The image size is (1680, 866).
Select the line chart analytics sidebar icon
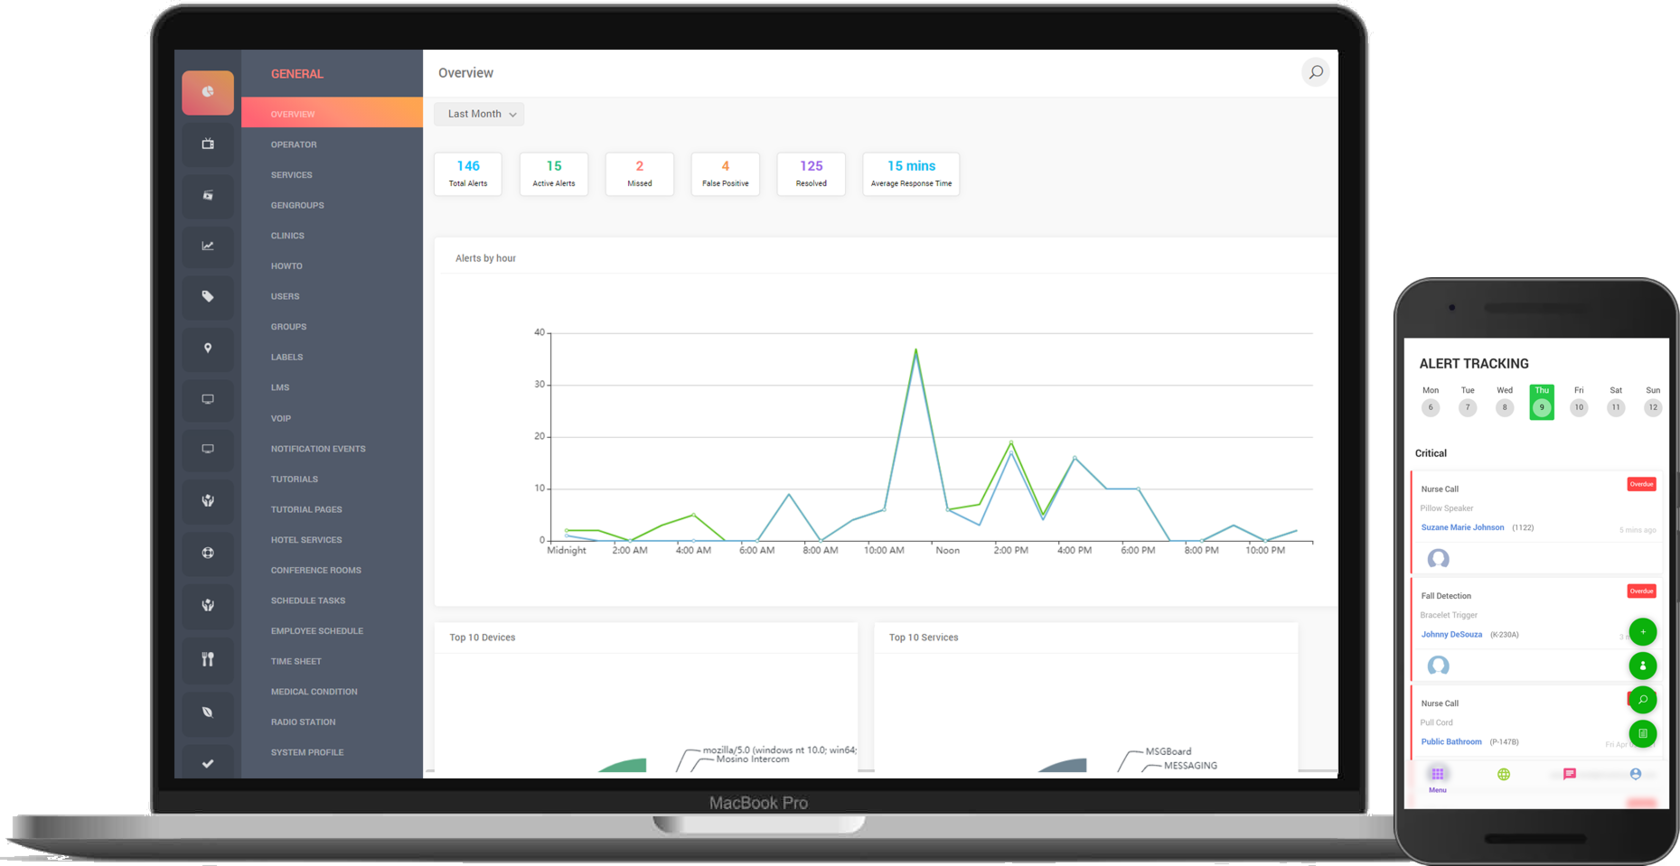click(208, 246)
